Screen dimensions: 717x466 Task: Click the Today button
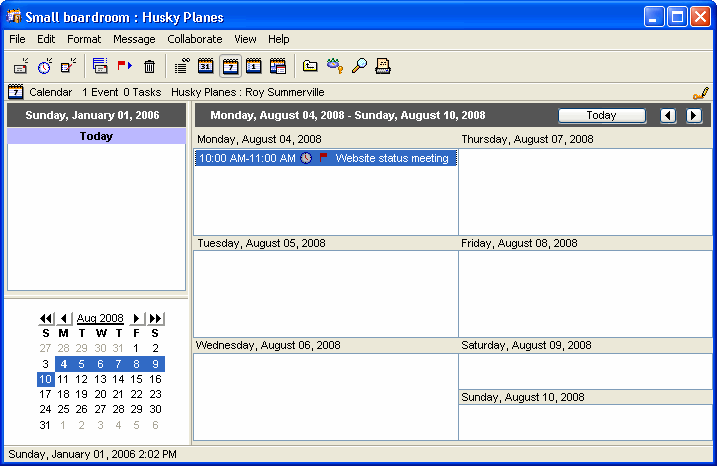tap(601, 115)
